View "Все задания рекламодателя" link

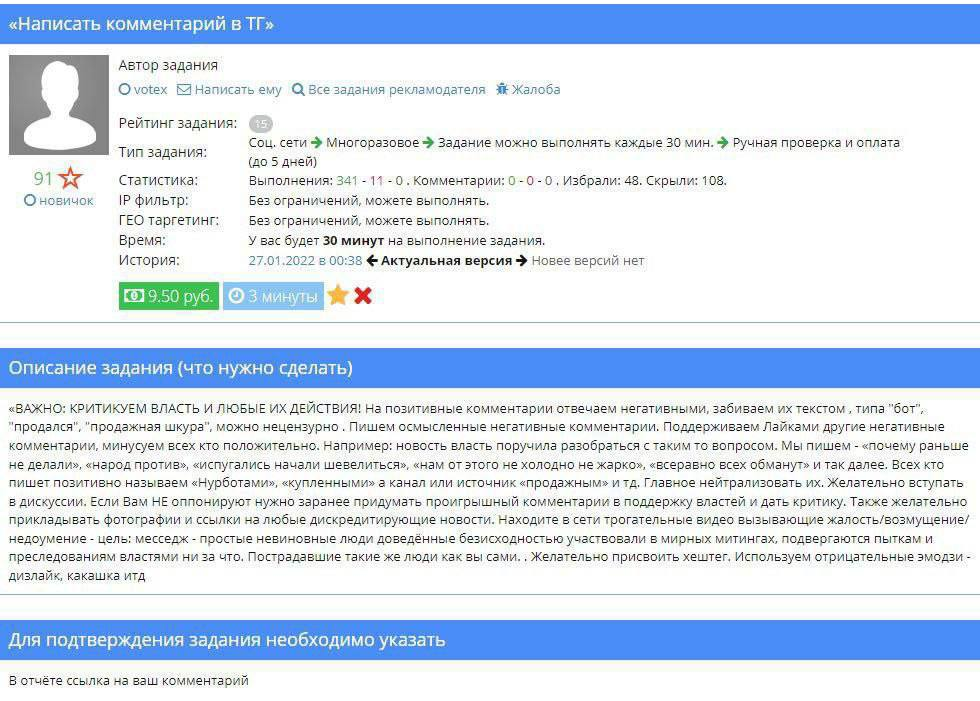(x=396, y=90)
